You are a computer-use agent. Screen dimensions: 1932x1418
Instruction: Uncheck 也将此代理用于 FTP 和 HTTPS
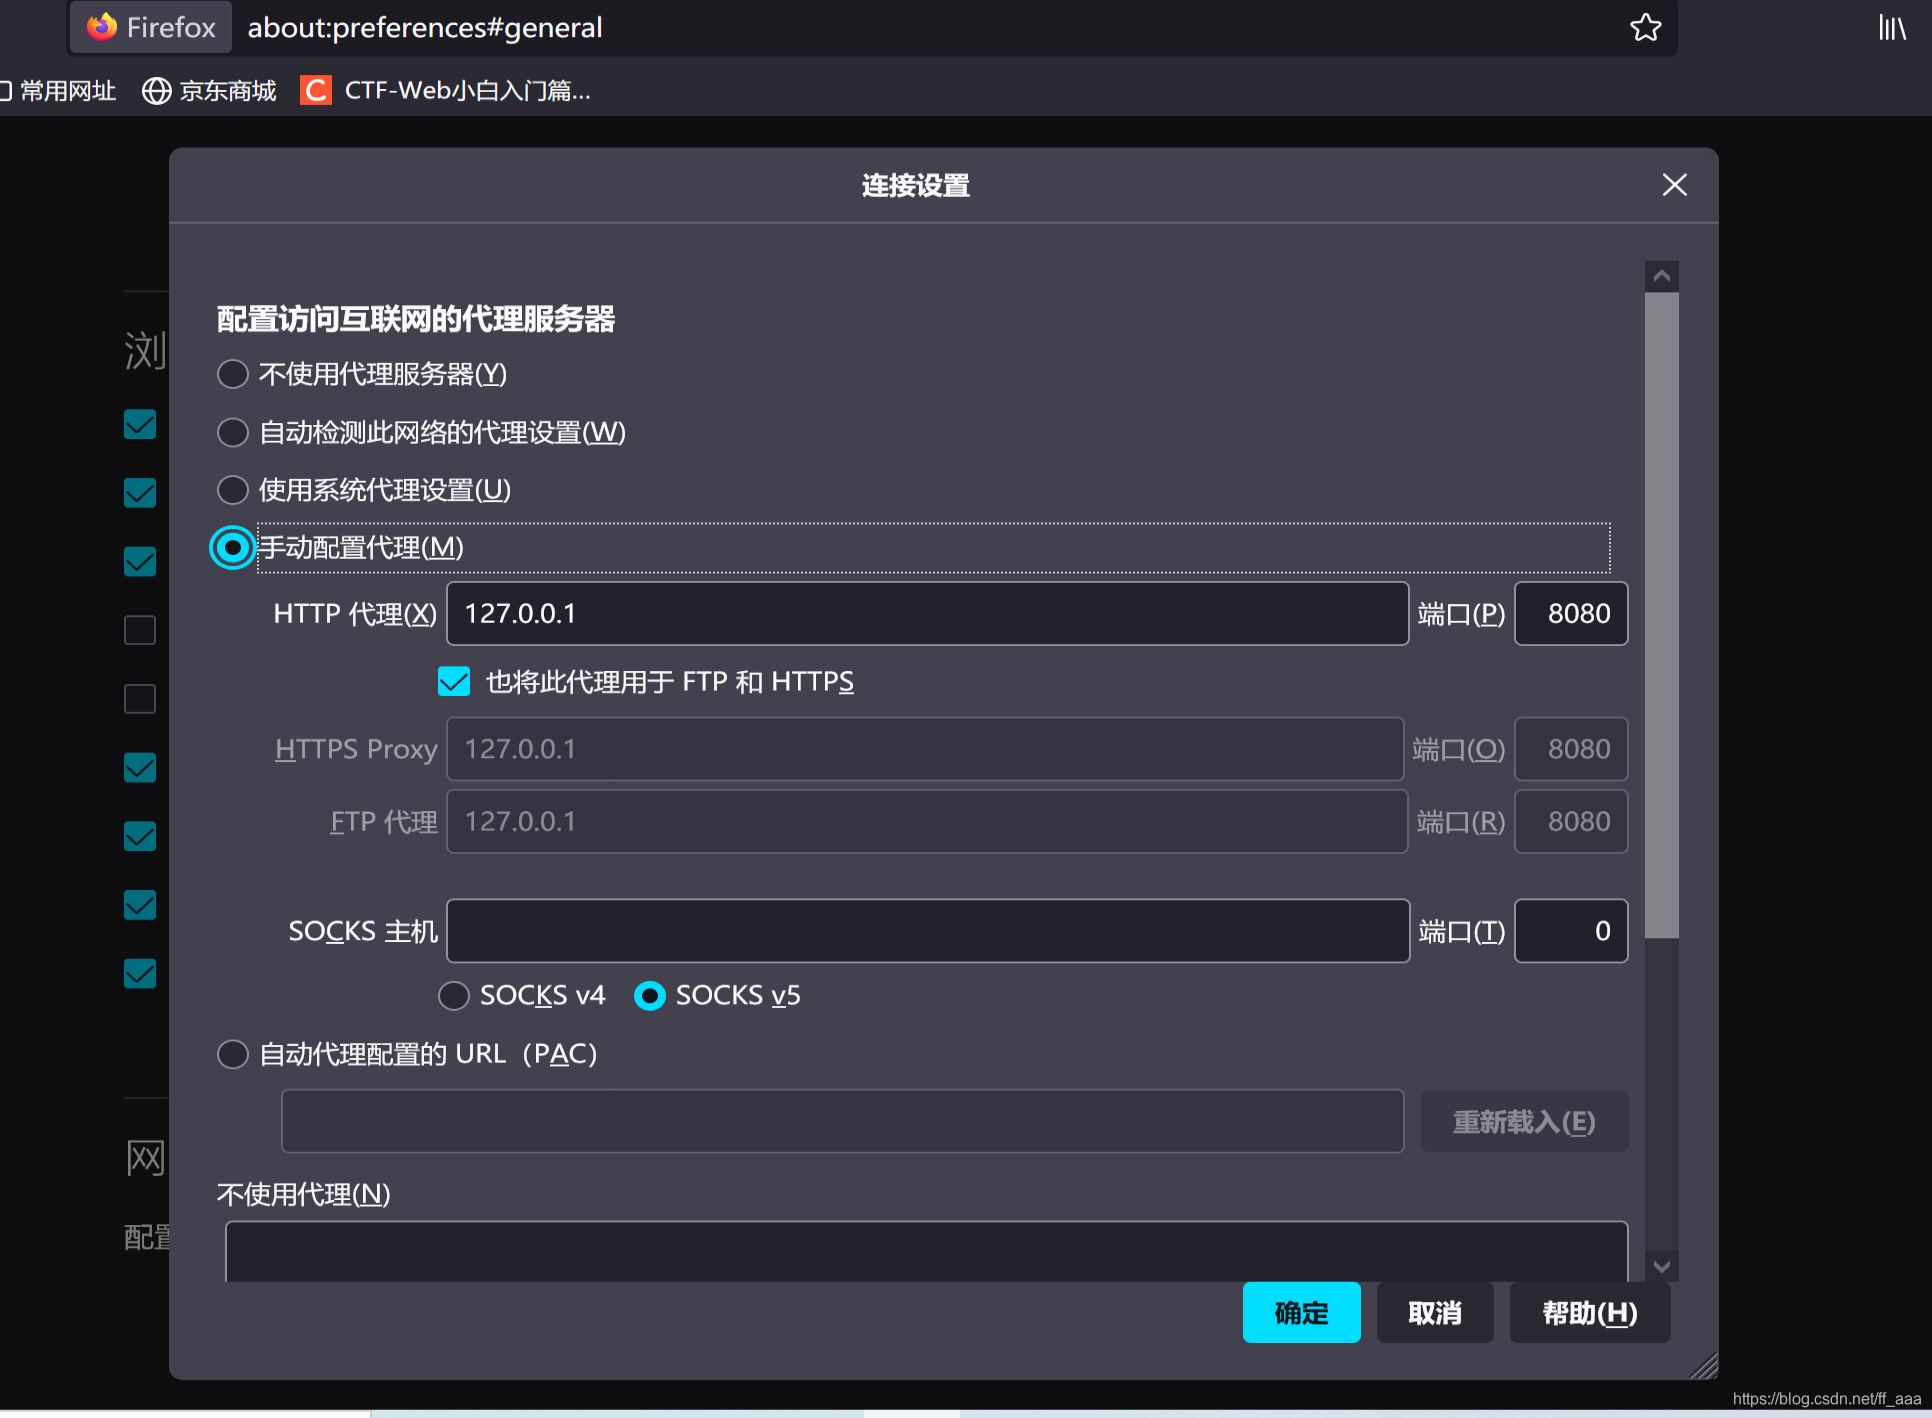point(453,681)
